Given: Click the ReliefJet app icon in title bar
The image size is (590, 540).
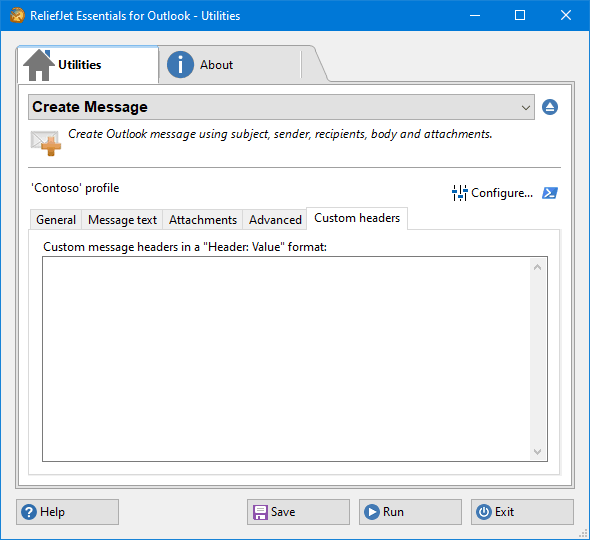Looking at the screenshot, I should click(17, 16).
